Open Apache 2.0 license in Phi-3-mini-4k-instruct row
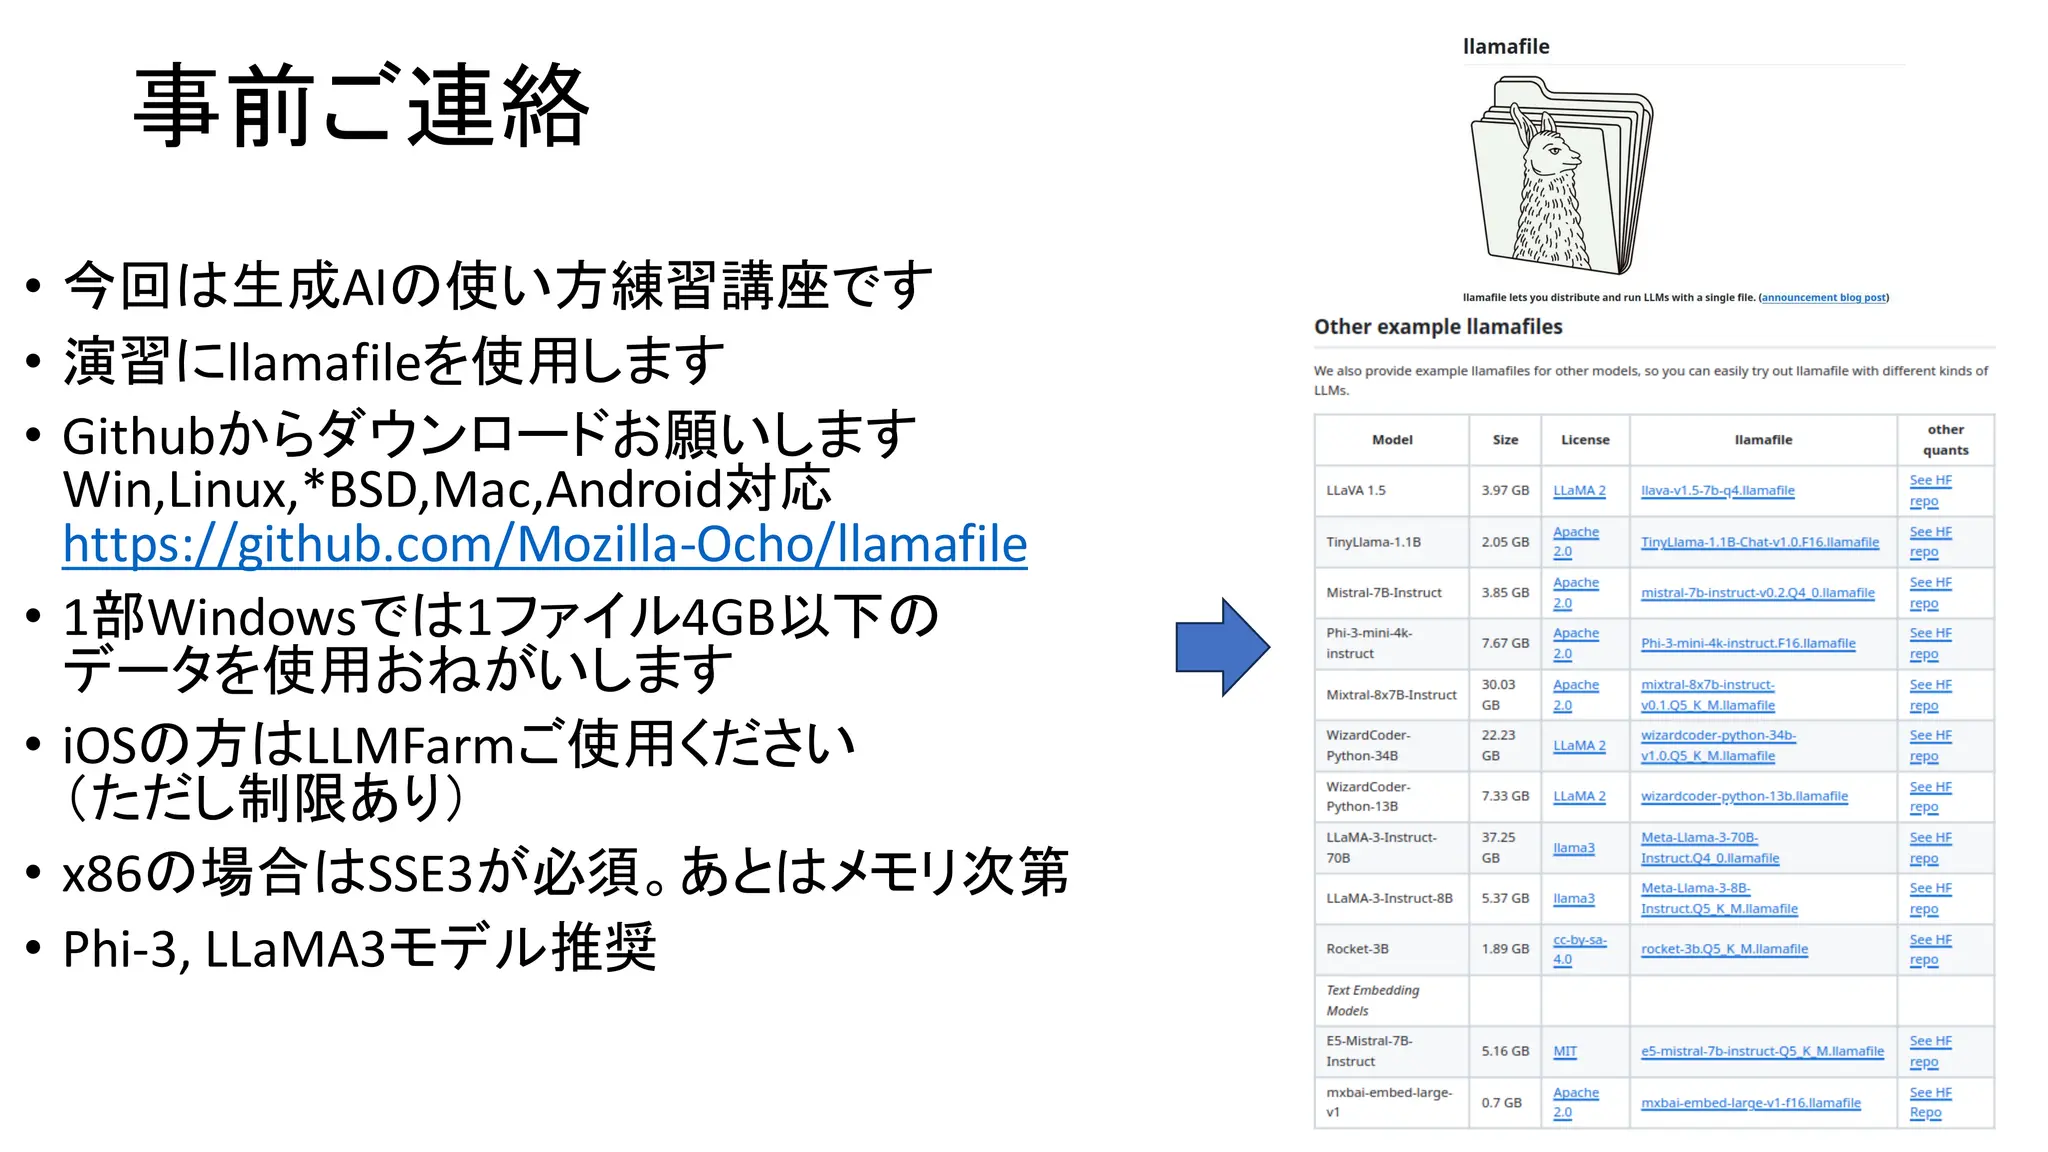2048x1152 pixels. click(x=1575, y=644)
